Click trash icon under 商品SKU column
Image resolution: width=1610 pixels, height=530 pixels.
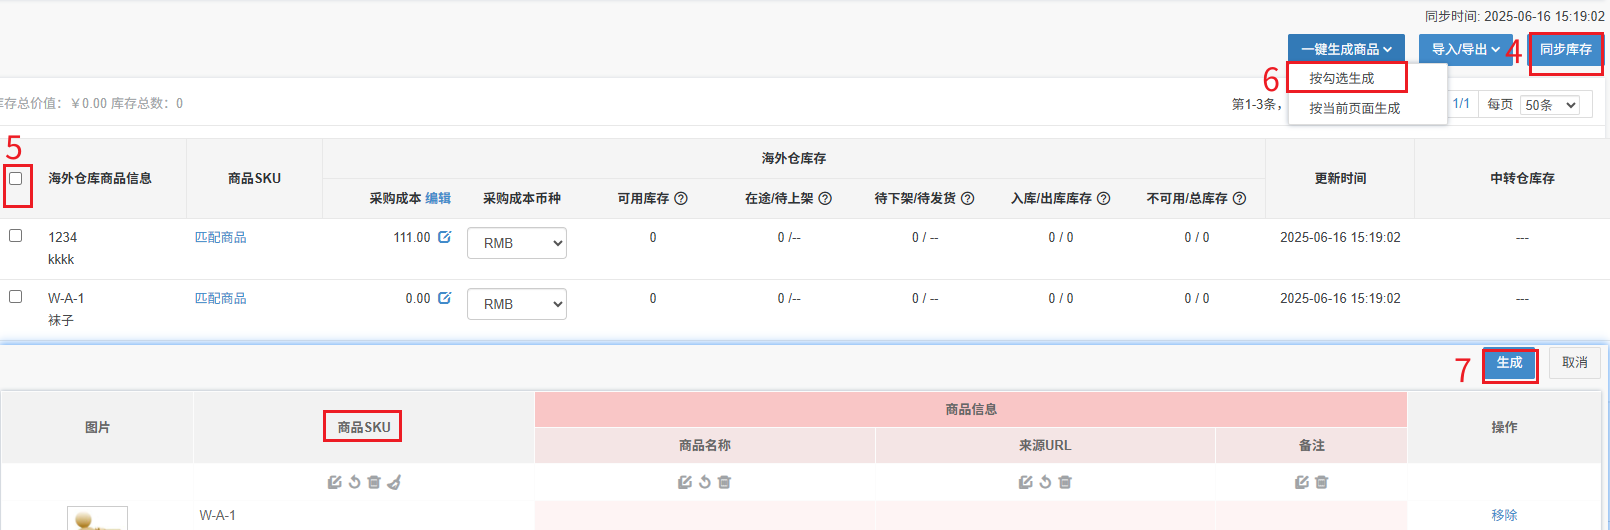374,482
